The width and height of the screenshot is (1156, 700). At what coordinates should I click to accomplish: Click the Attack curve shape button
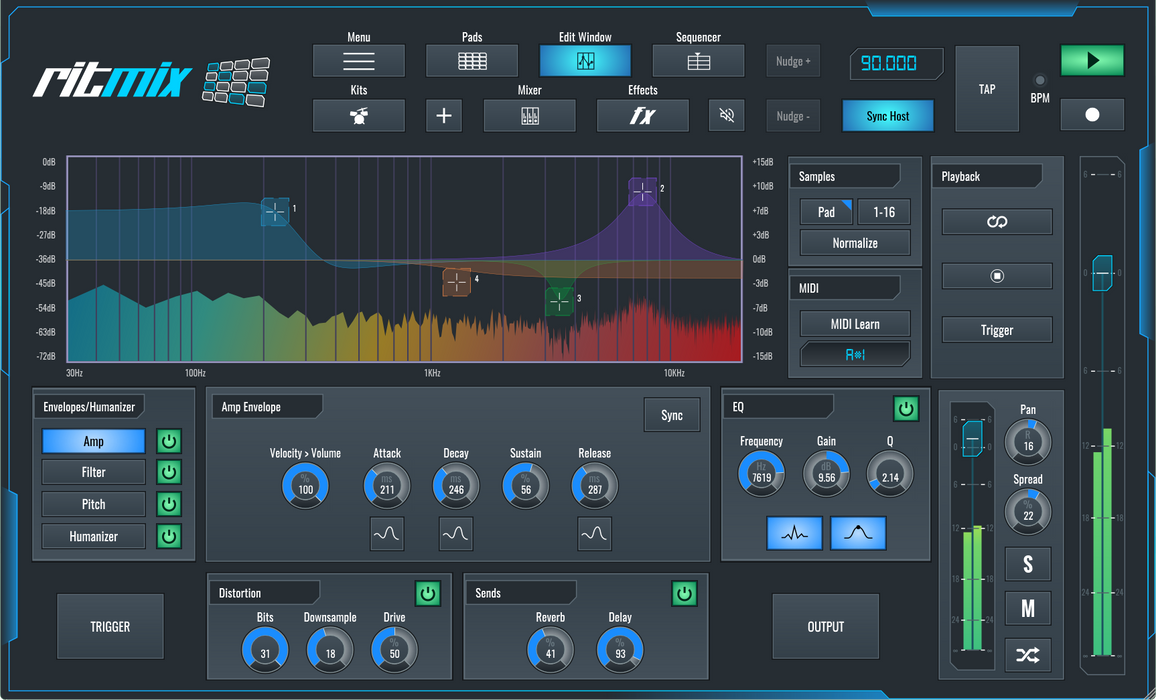click(387, 534)
